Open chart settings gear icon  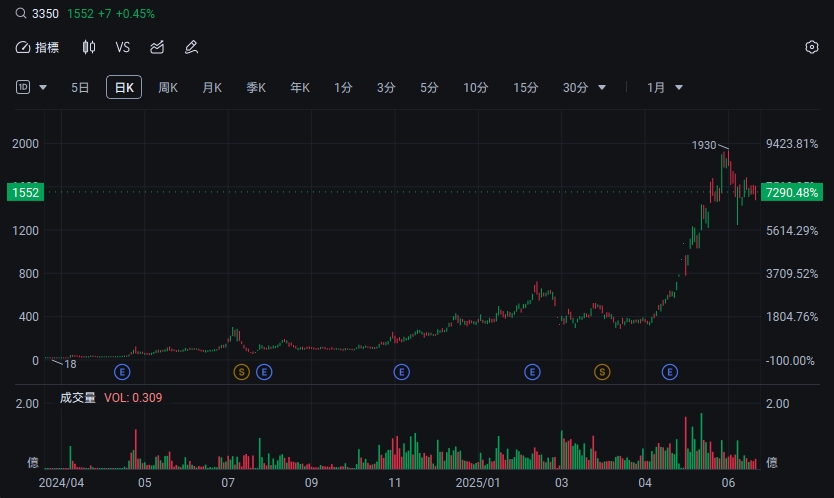812,47
